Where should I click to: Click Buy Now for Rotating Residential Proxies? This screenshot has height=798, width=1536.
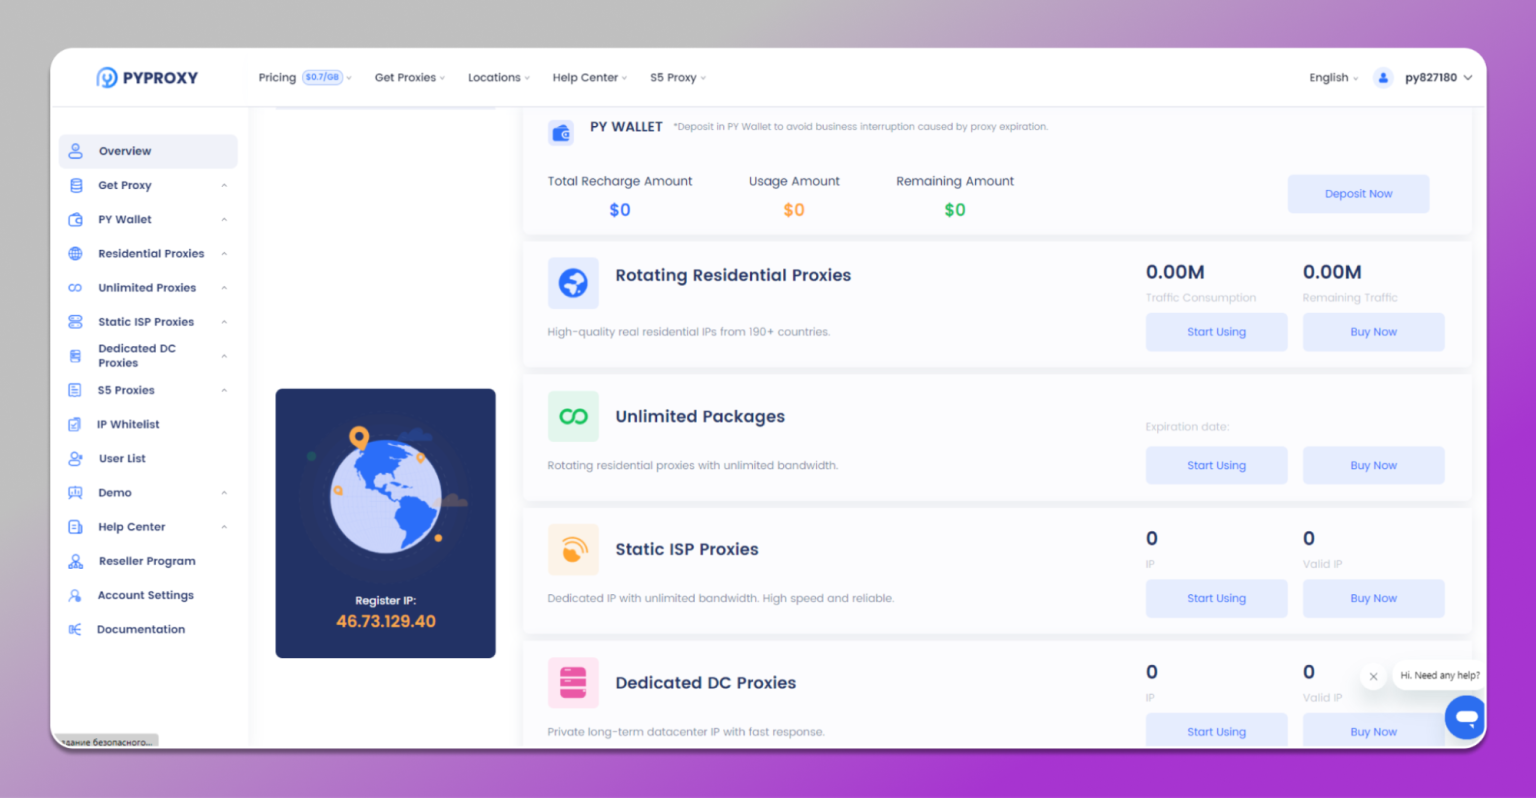pos(1372,331)
